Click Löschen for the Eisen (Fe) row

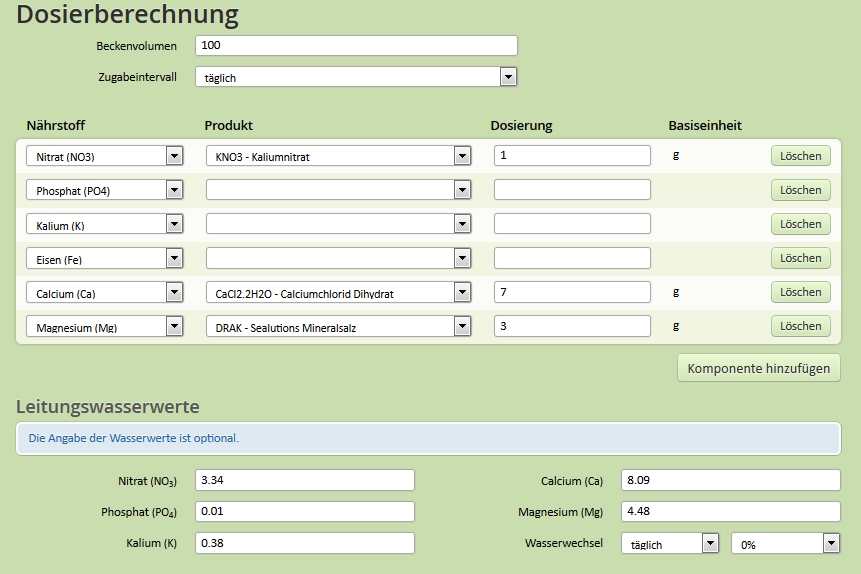(x=801, y=258)
